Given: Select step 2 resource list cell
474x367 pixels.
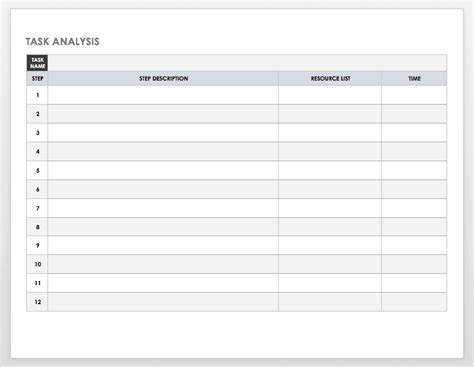Looking at the screenshot, I should 330,114.
